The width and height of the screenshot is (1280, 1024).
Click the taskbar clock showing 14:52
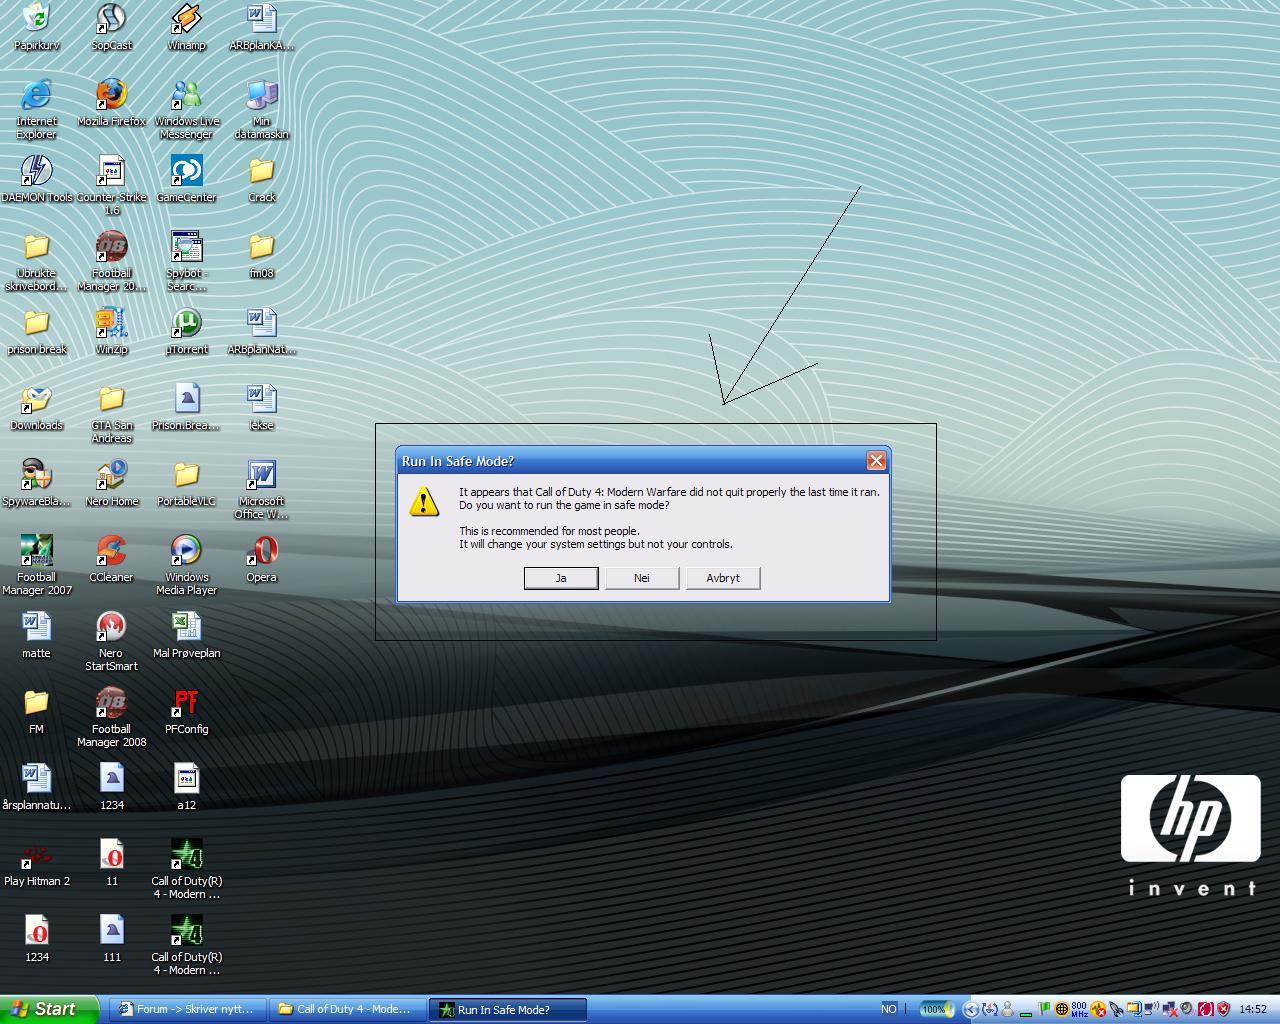tap(1253, 1009)
